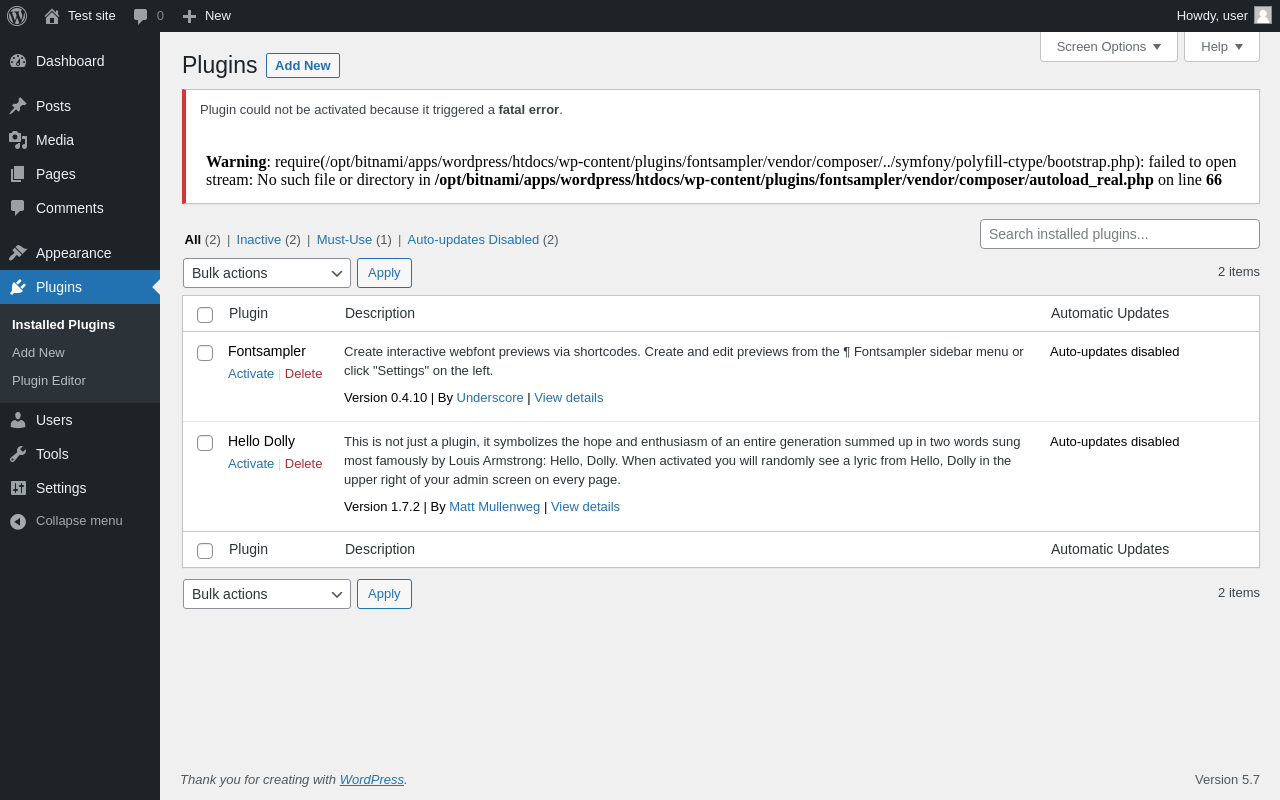Check the Fontsampler plugin checkbox
The height and width of the screenshot is (800, 1280).
click(205, 353)
